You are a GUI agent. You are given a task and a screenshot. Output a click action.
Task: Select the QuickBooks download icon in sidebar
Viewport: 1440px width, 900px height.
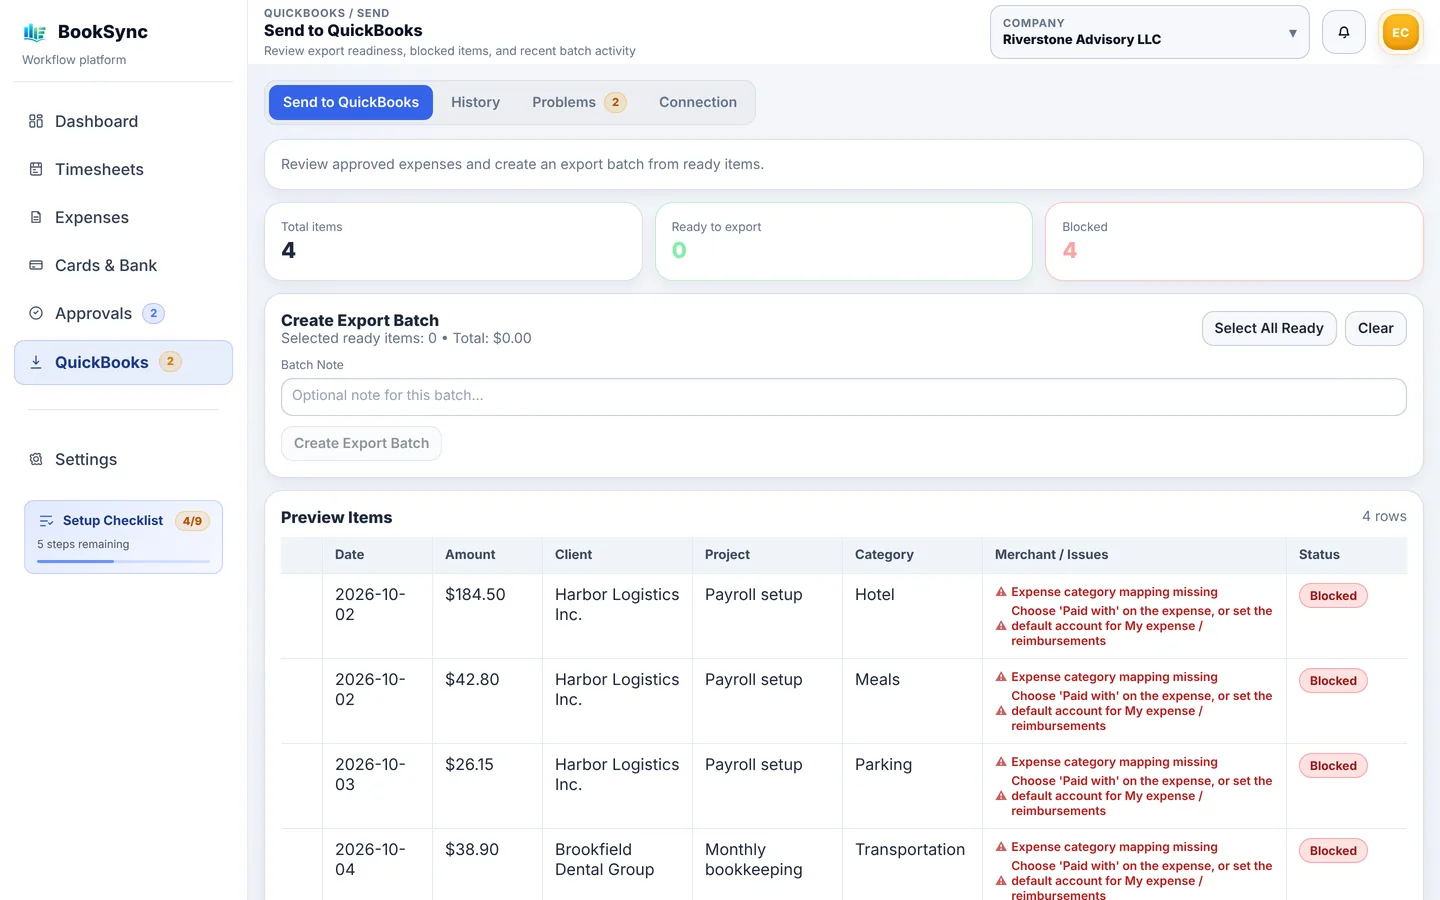(x=36, y=362)
